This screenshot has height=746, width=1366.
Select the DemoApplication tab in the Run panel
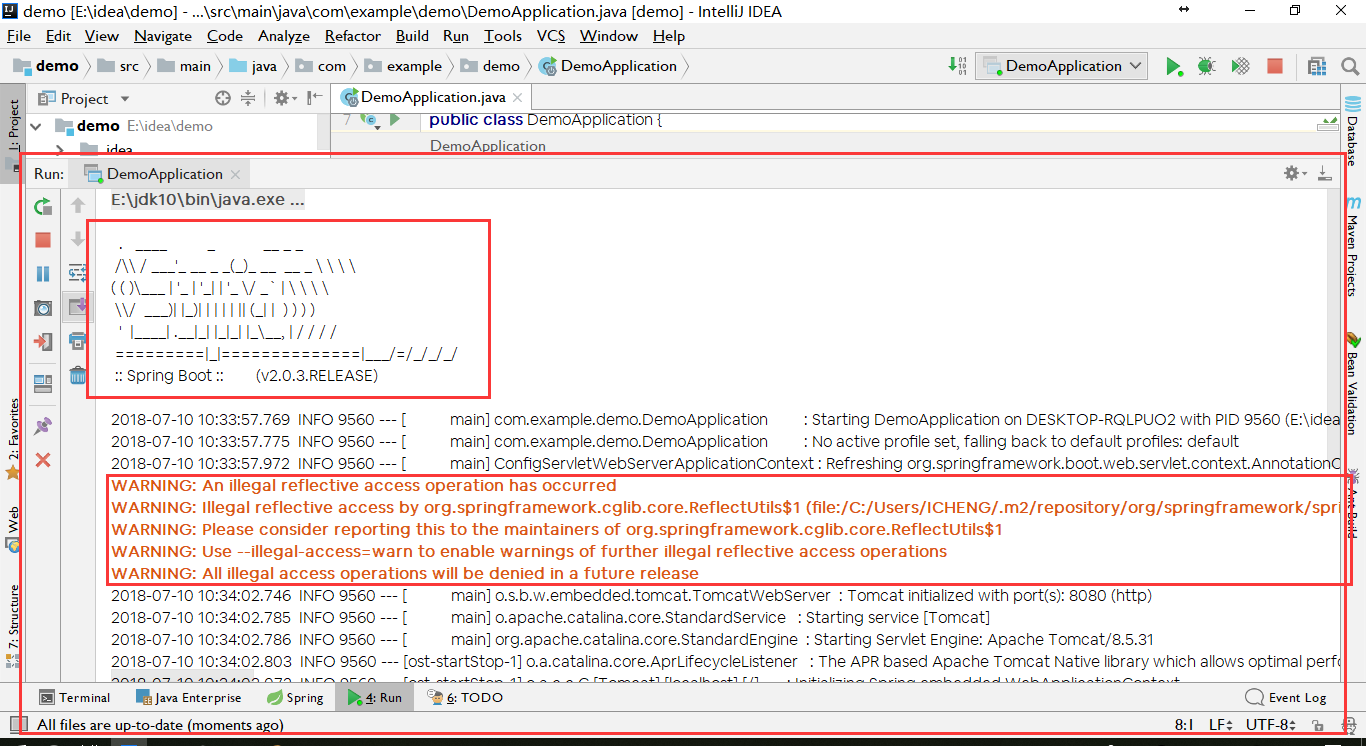158,173
